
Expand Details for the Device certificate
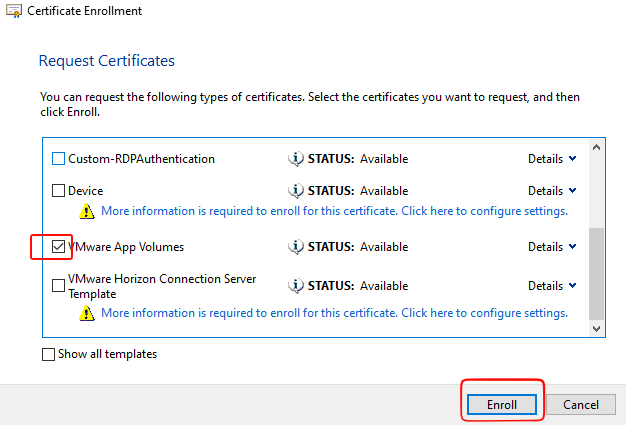(552, 191)
